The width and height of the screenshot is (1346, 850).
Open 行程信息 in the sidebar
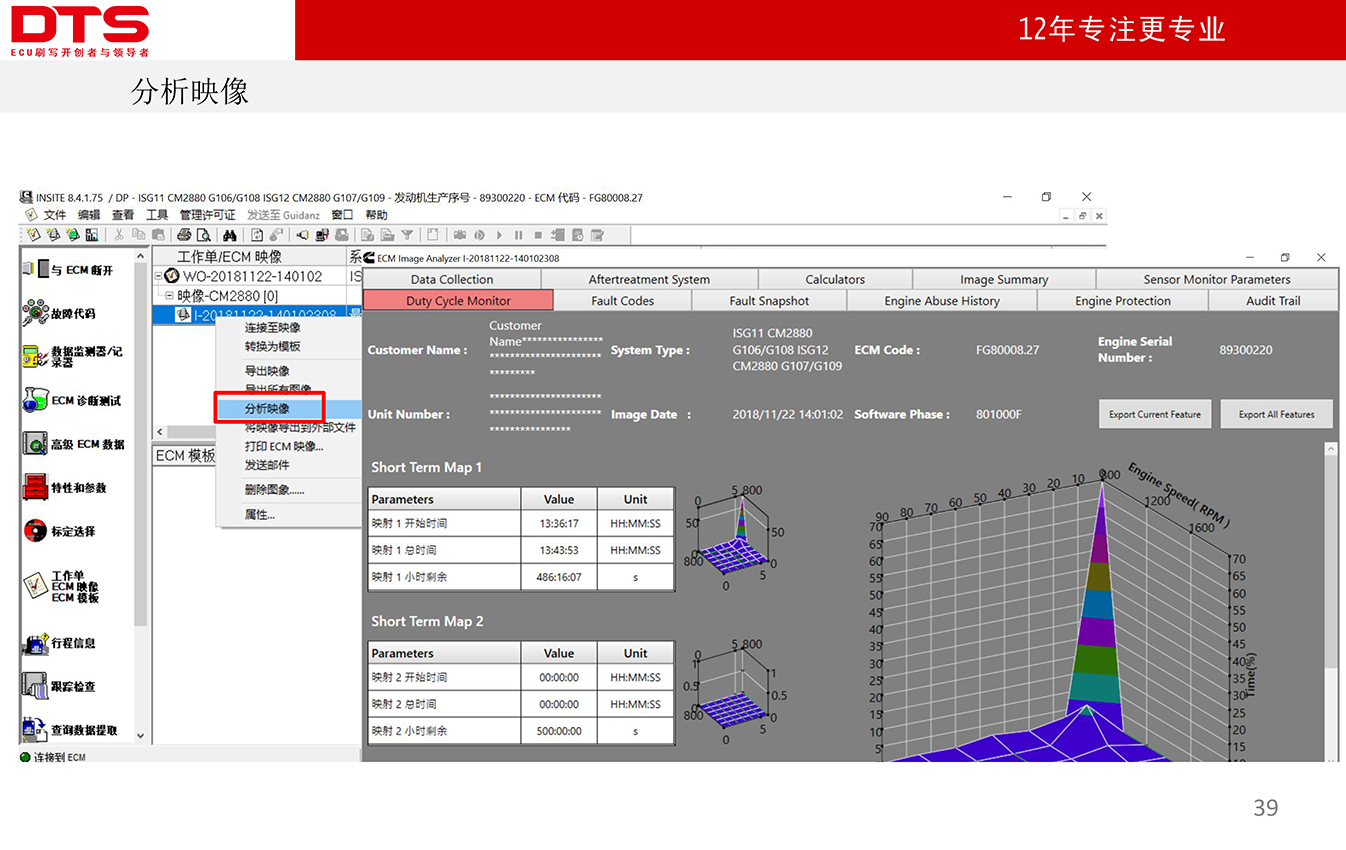click(x=60, y=643)
